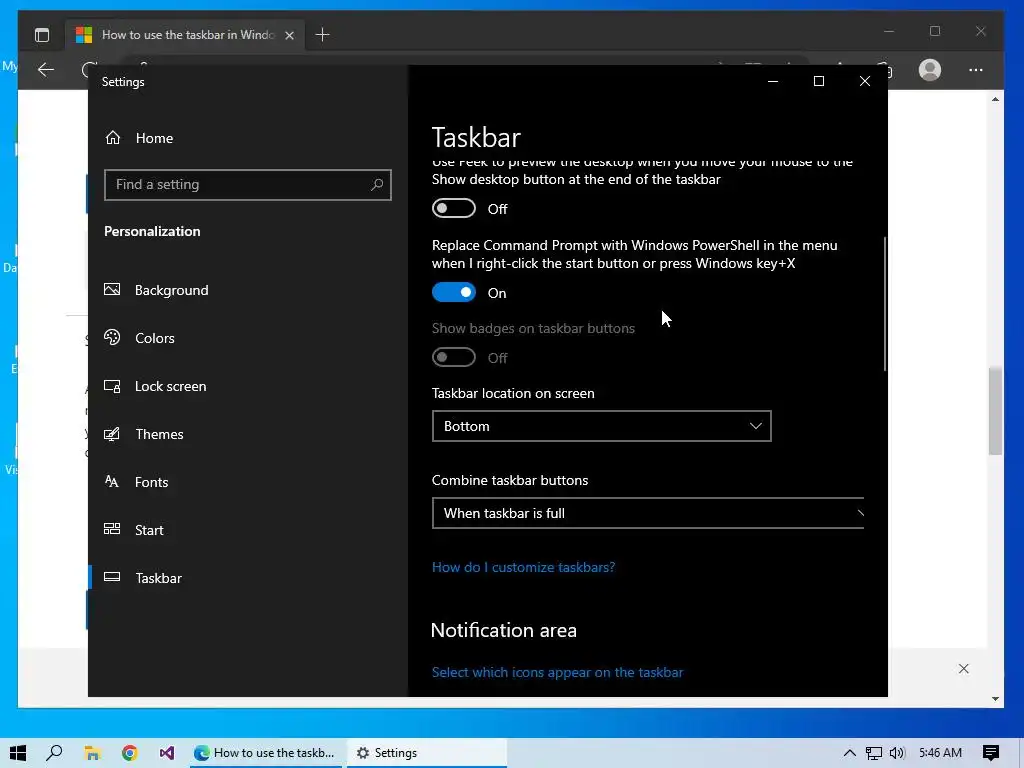Viewport: 1024px width, 768px height.
Task: Open Edge tab actions menu icon
Action: click(x=42, y=35)
